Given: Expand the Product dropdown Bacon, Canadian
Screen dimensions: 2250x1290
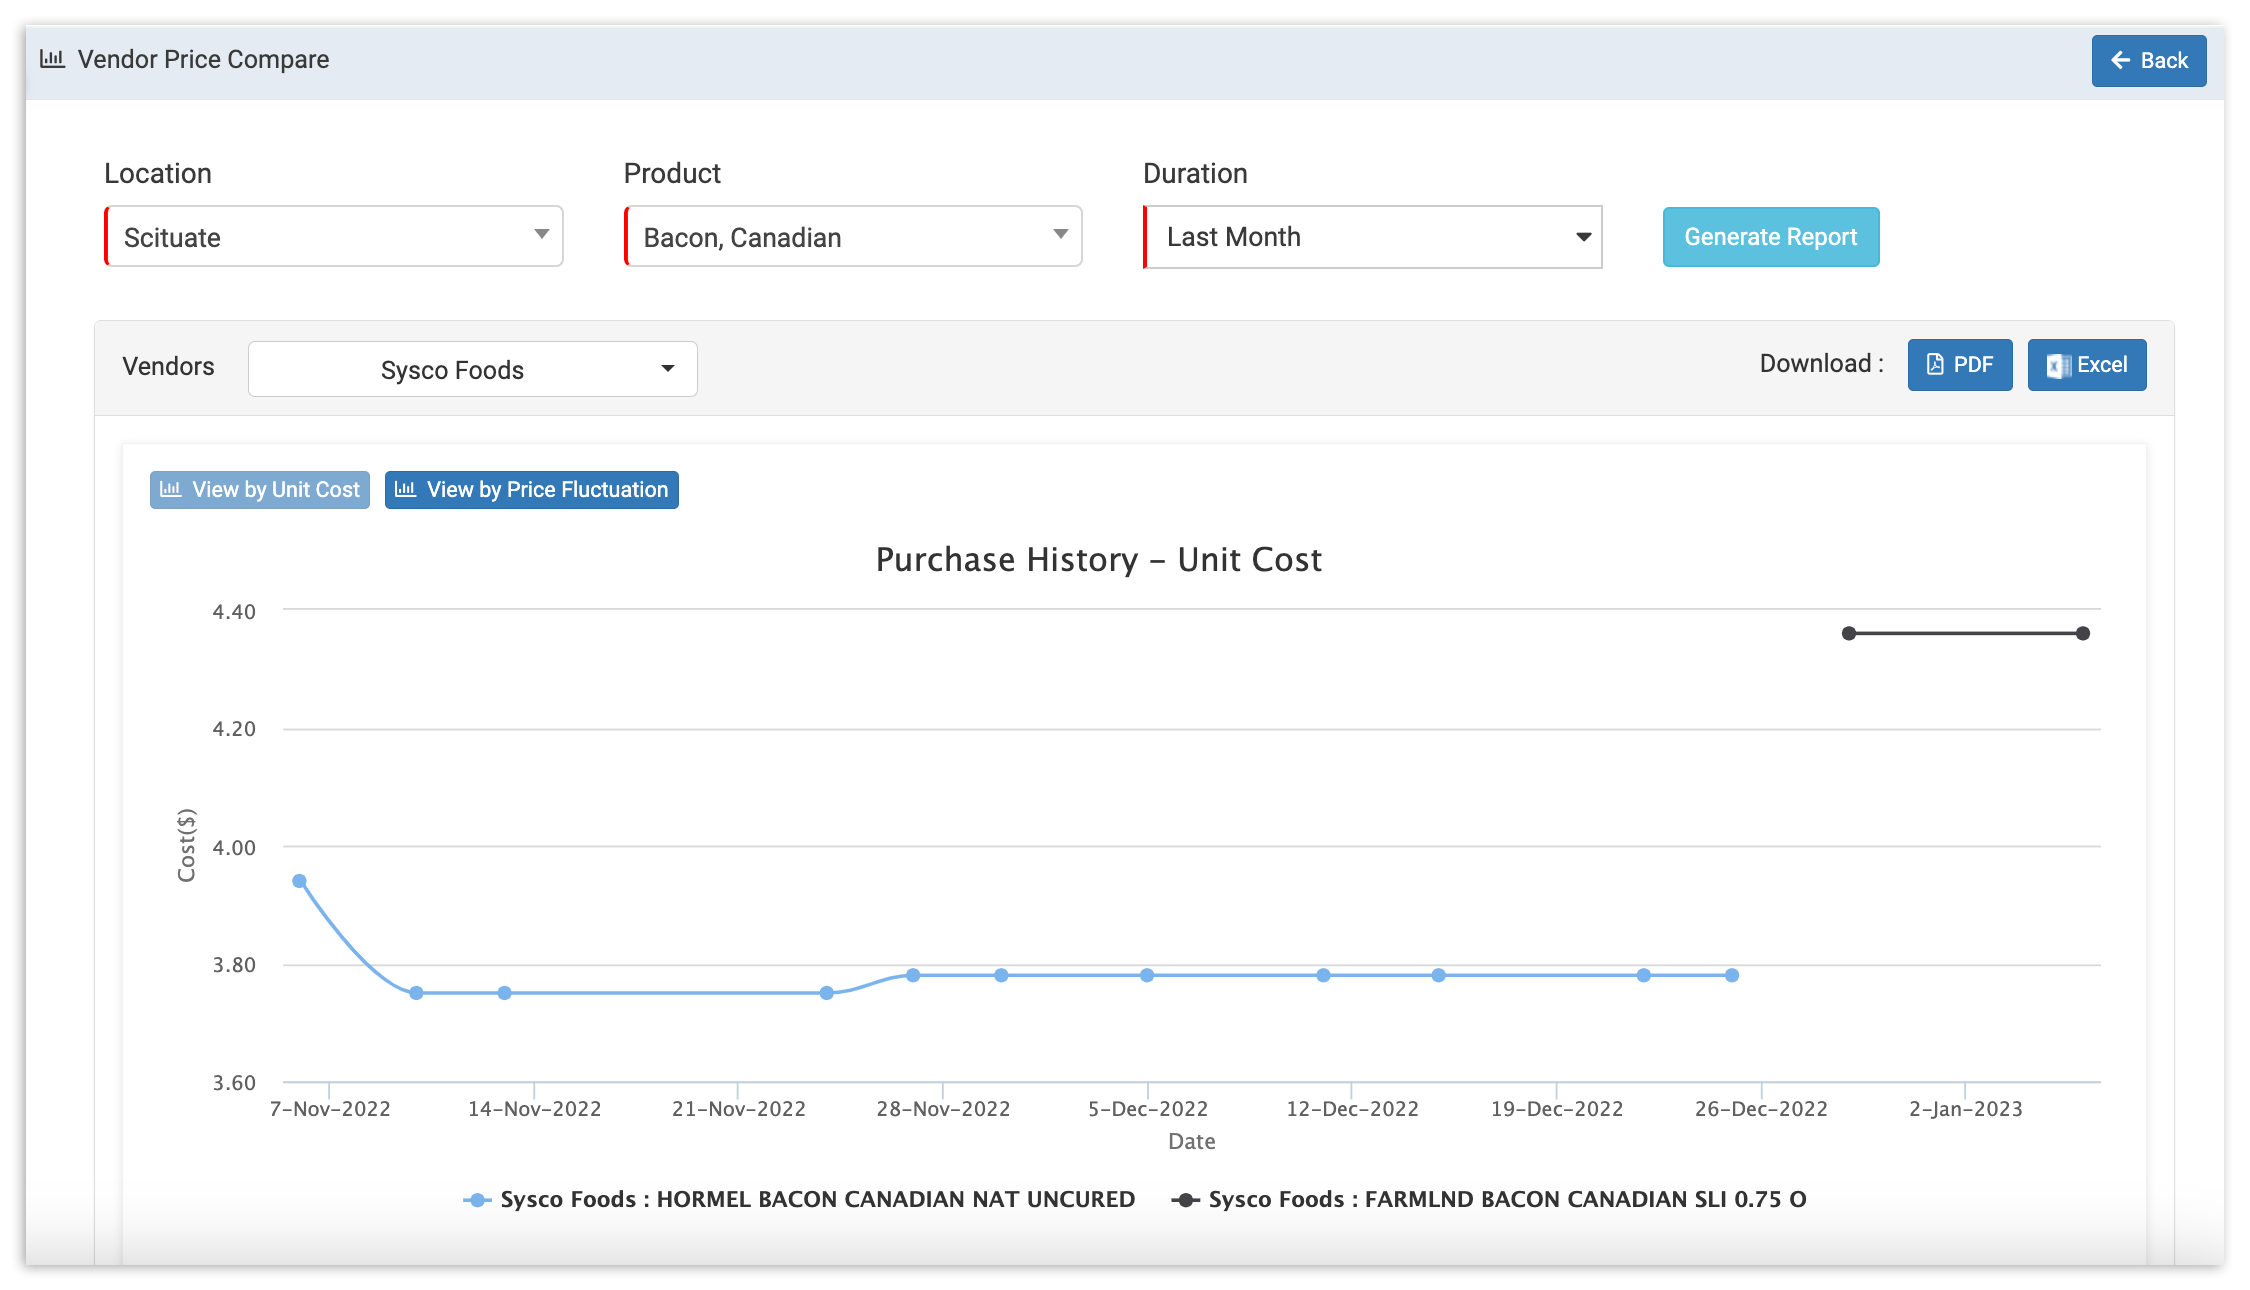Looking at the screenshot, I should [x=853, y=237].
